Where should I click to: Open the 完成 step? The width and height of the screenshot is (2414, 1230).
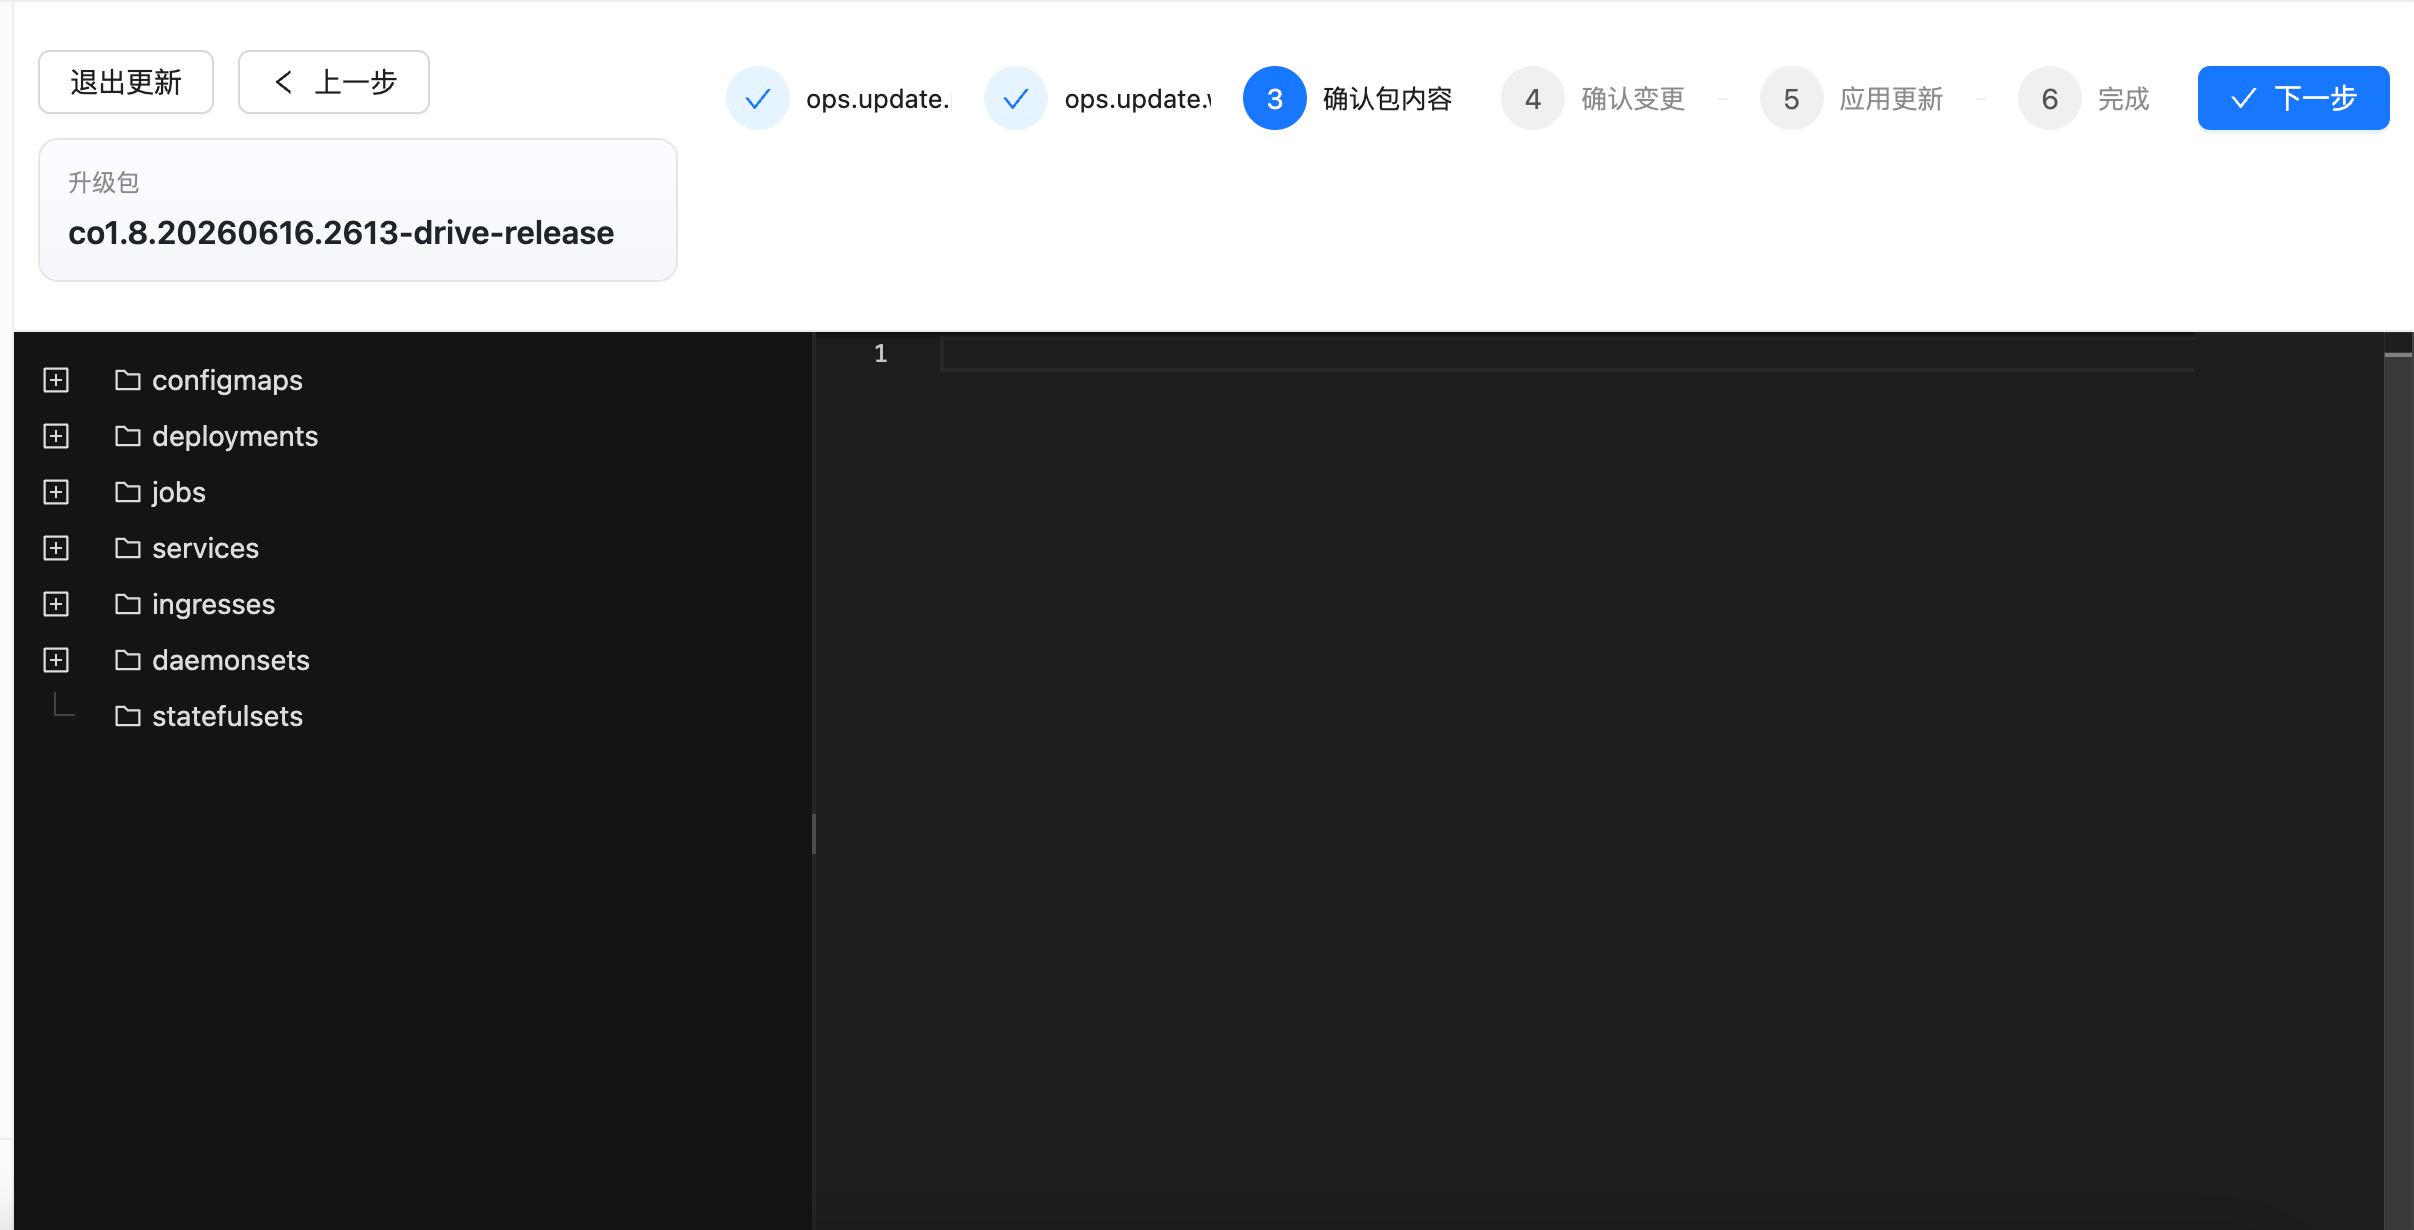pyautogui.click(x=2124, y=99)
